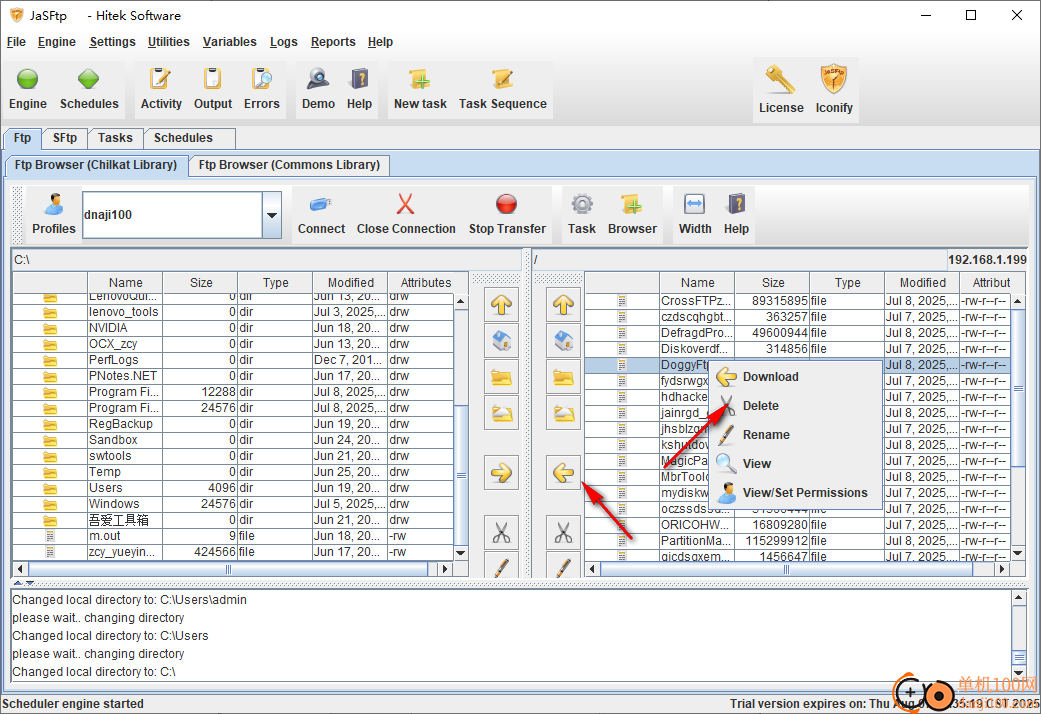Go to remote home directory icon
This screenshot has width=1041, height=714.
tap(563, 341)
